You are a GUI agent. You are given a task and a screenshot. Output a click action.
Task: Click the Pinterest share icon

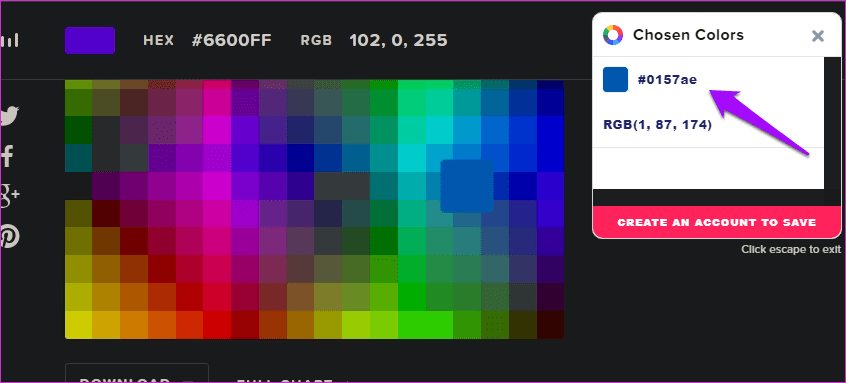(9, 236)
